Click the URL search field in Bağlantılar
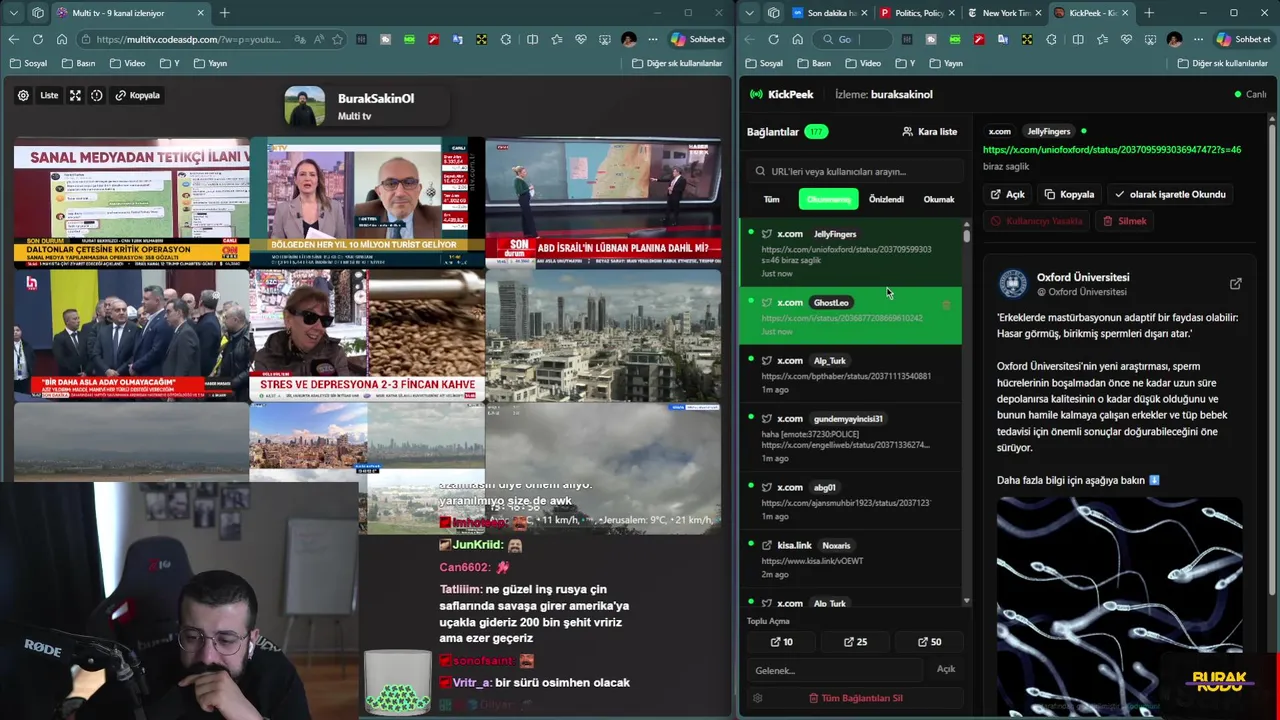This screenshot has height=720, width=1280. coord(854,171)
